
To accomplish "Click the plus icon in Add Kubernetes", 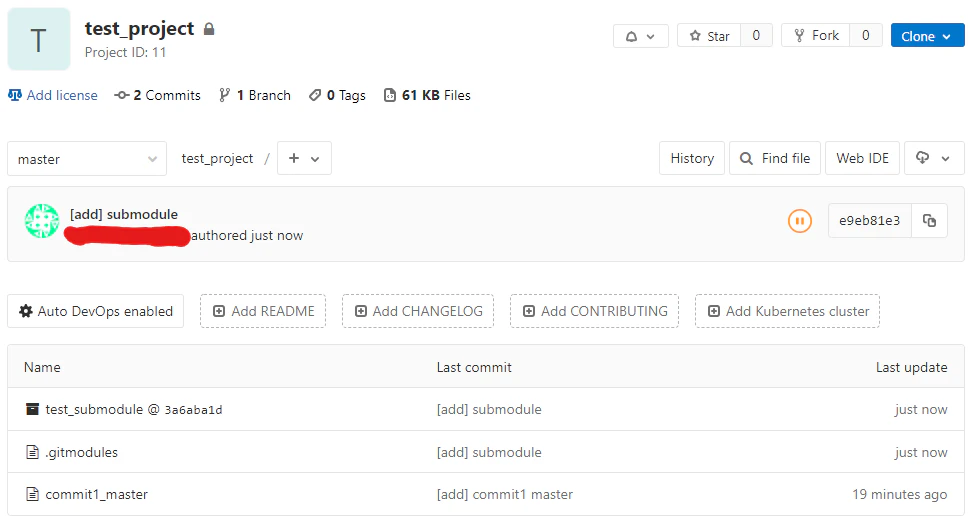I will click(714, 311).
